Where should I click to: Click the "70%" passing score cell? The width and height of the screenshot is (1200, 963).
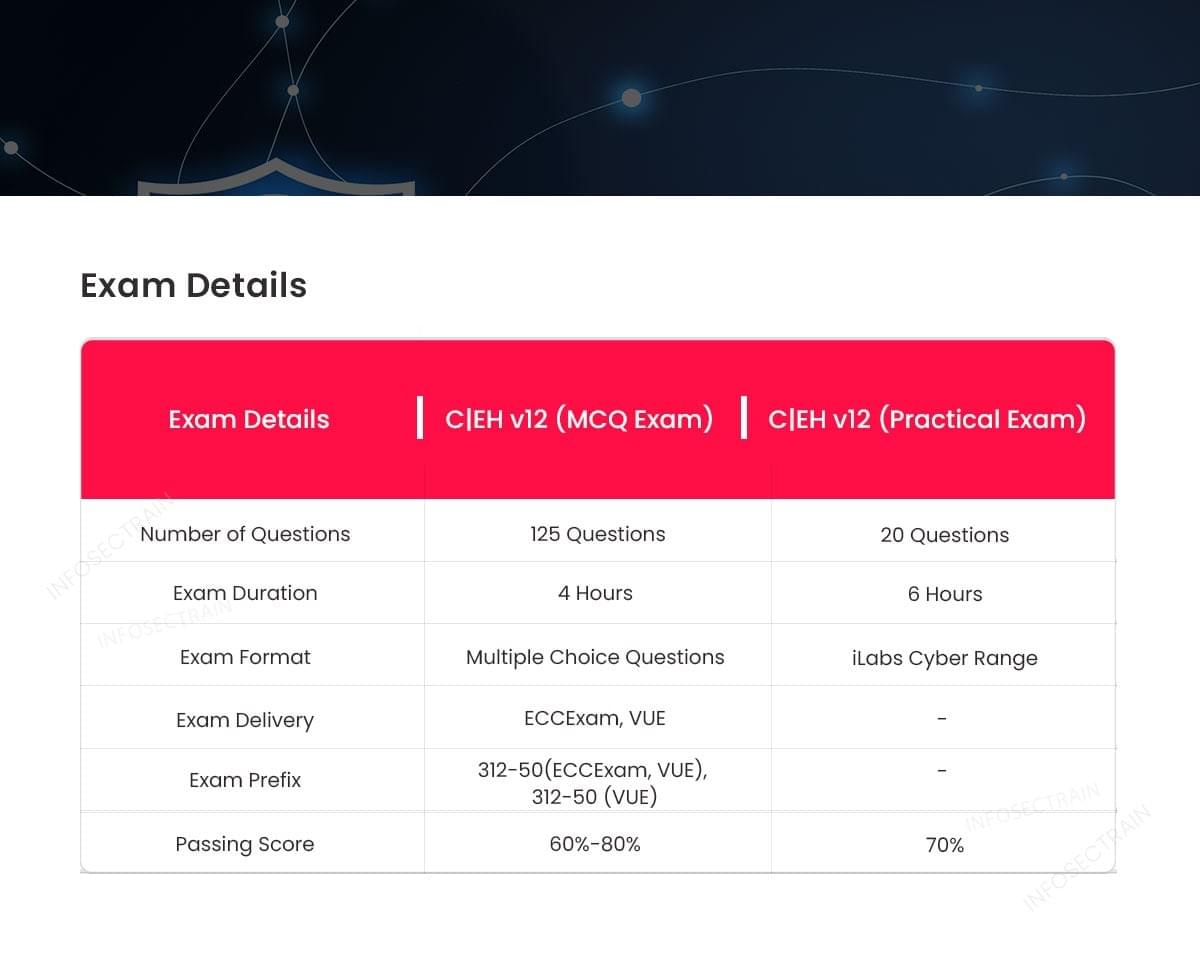coord(945,845)
